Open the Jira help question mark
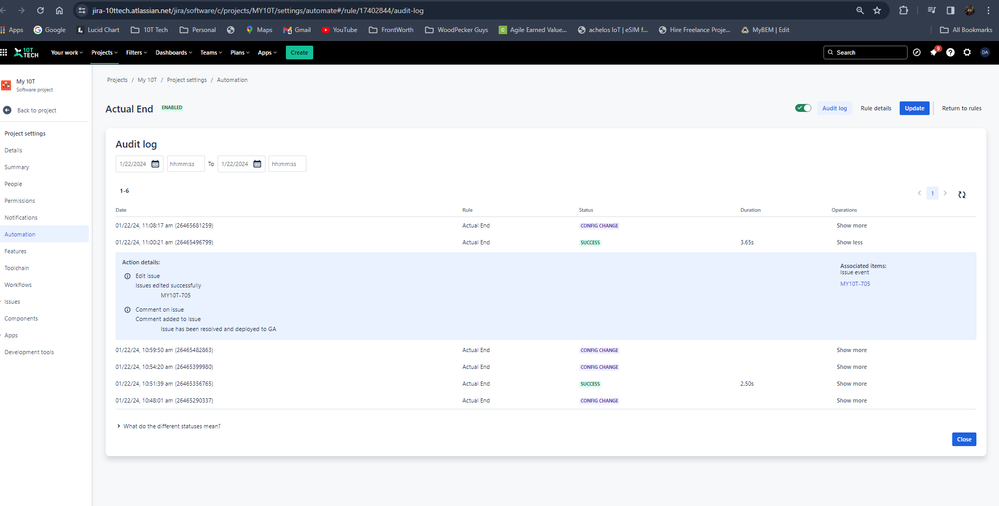The height and width of the screenshot is (506, 999). (x=950, y=52)
